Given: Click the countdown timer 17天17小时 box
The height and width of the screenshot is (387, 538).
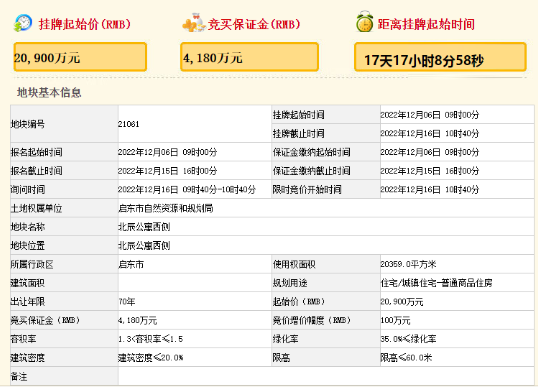Looking at the screenshot, I should 440,57.
